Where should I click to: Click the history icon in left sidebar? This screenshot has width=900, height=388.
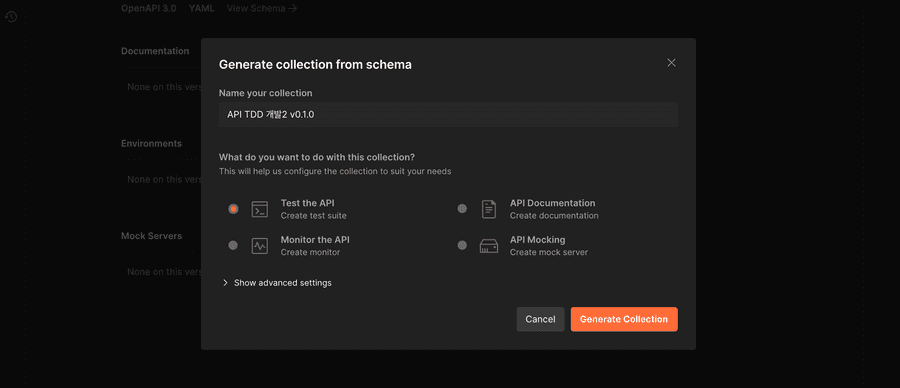point(11,17)
